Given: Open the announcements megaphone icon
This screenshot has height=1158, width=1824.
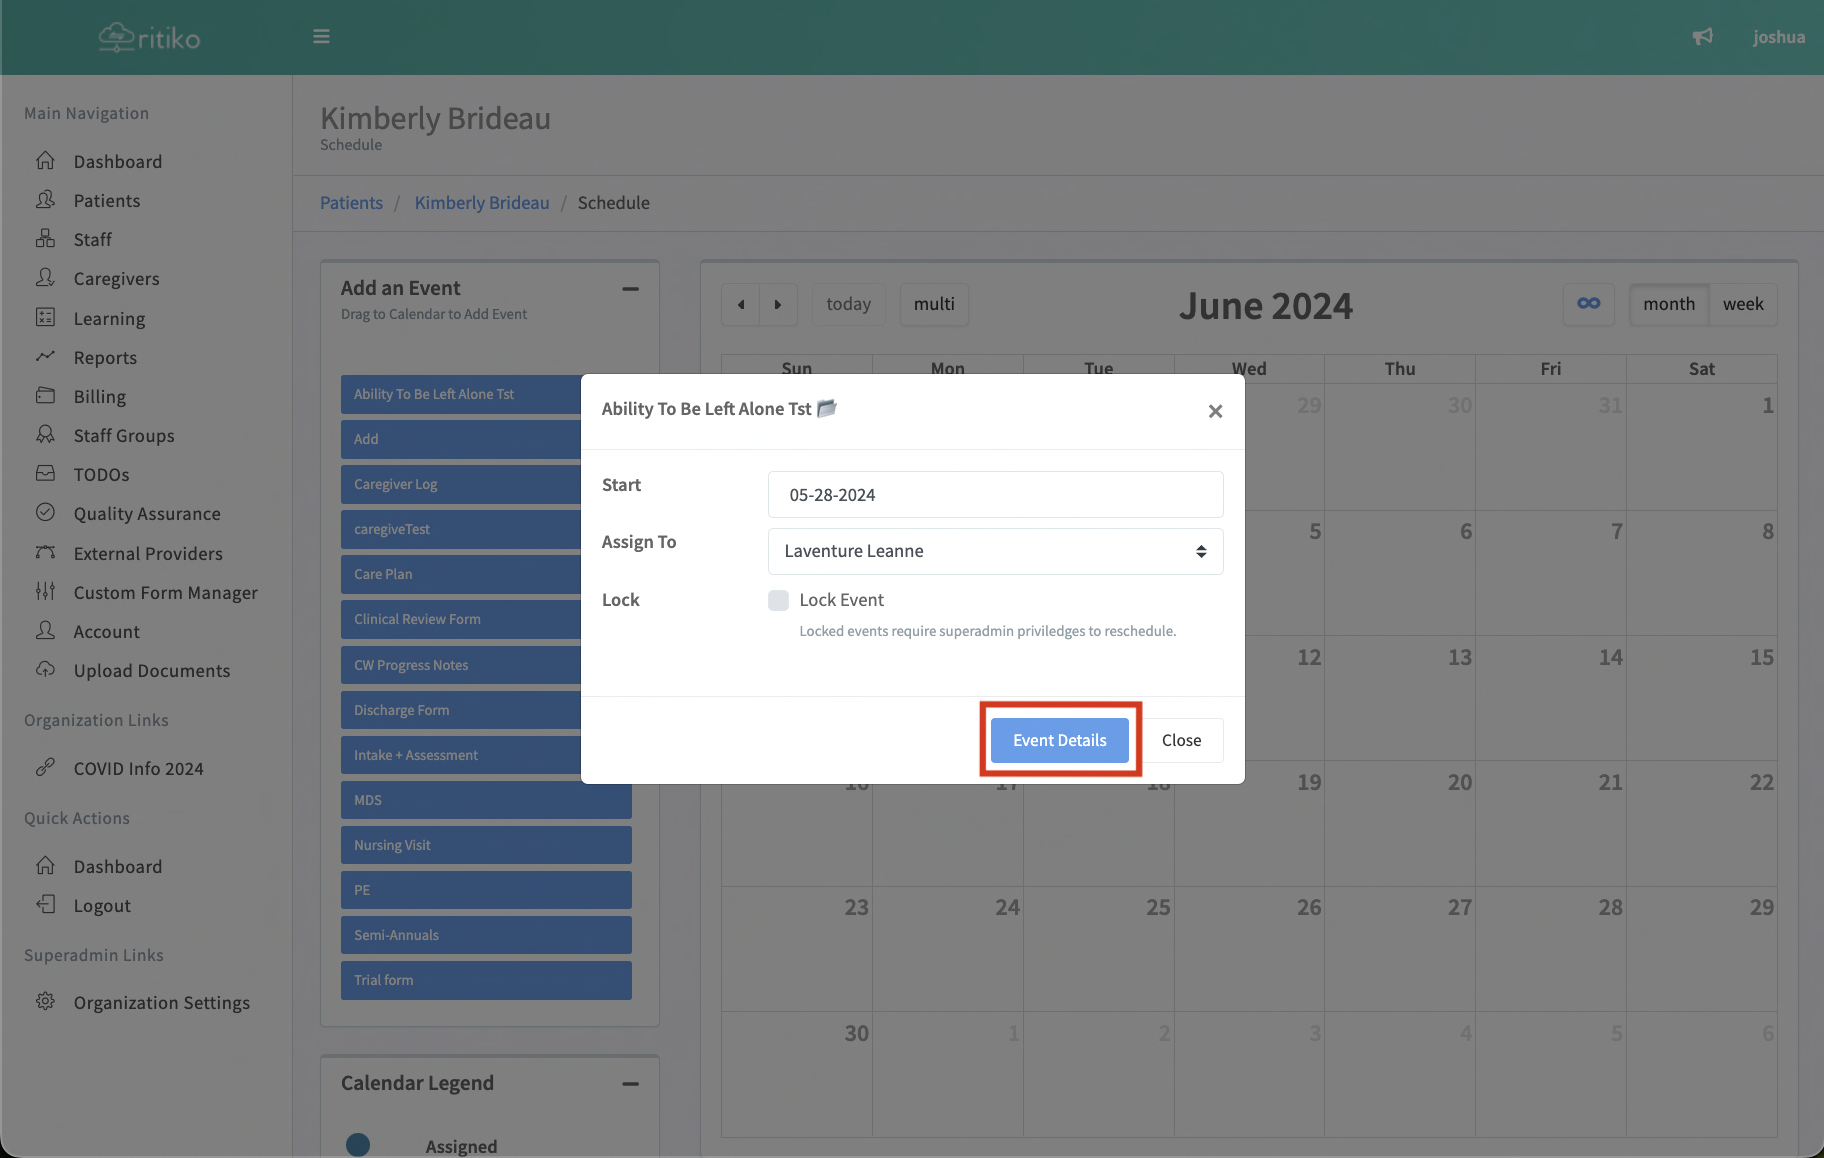Looking at the screenshot, I should point(1702,37).
